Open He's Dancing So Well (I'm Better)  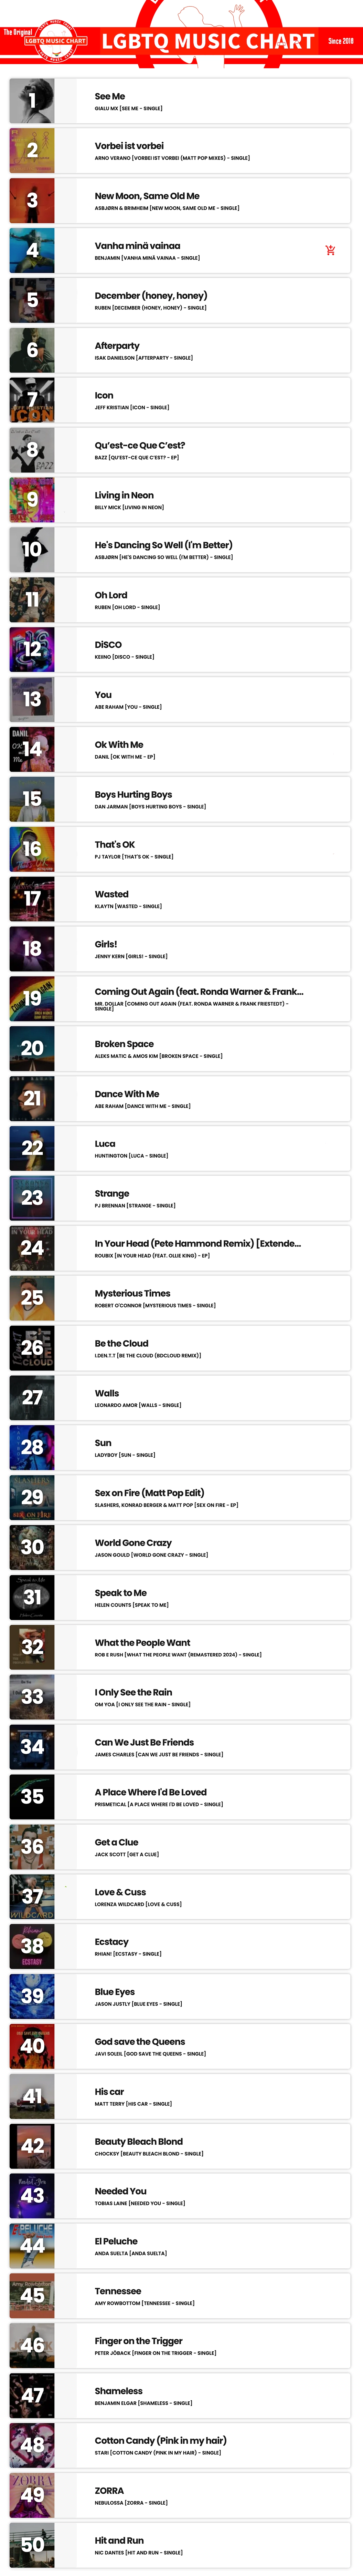pos(163,545)
